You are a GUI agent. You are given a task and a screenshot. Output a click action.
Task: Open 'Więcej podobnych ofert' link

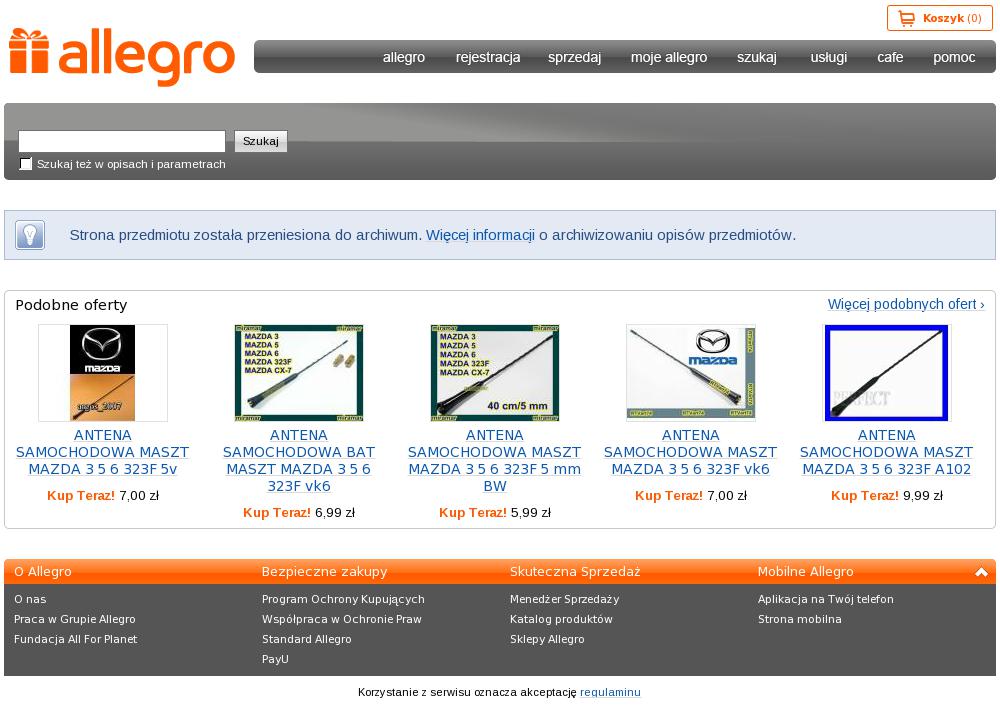(x=906, y=304)
